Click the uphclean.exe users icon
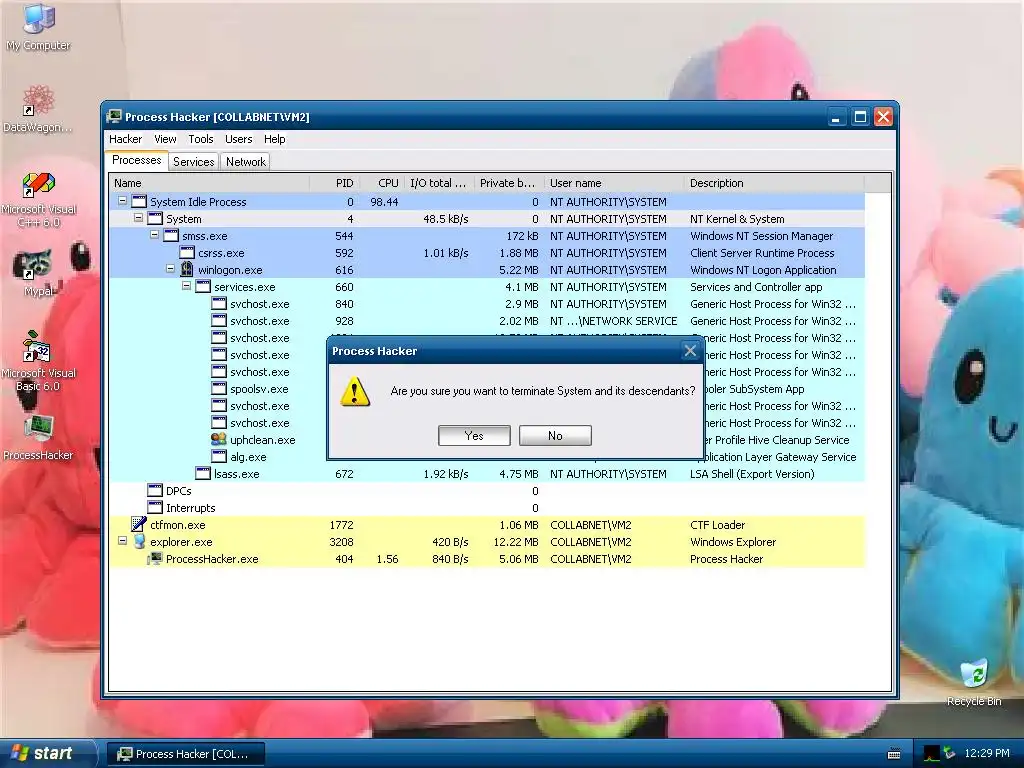The width and height of the screenshot is (1024, 768). click(x=219, y=440)
